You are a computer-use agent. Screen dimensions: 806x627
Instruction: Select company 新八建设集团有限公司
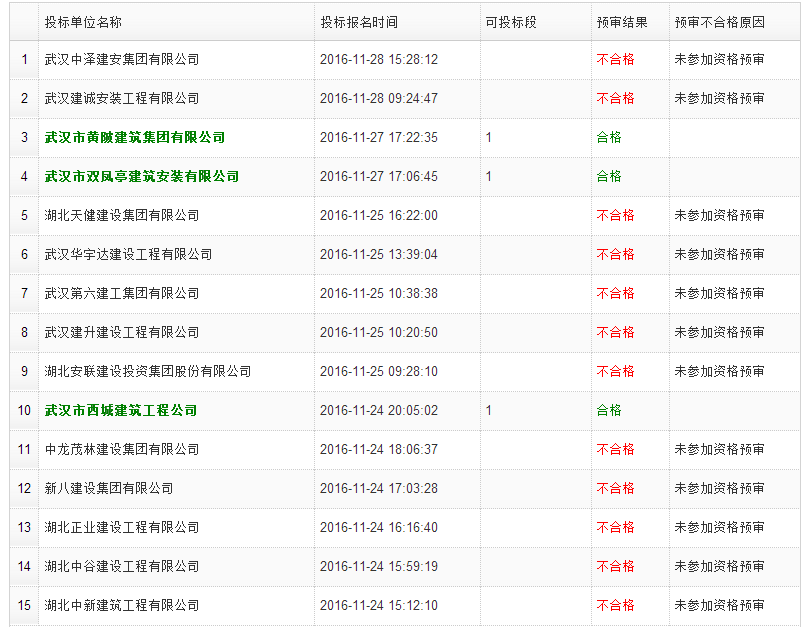click(x=108, y=488)
